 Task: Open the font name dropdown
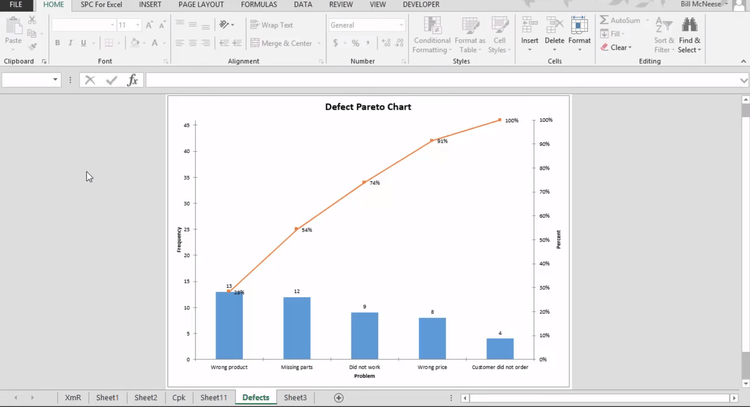tap(112, 25)
